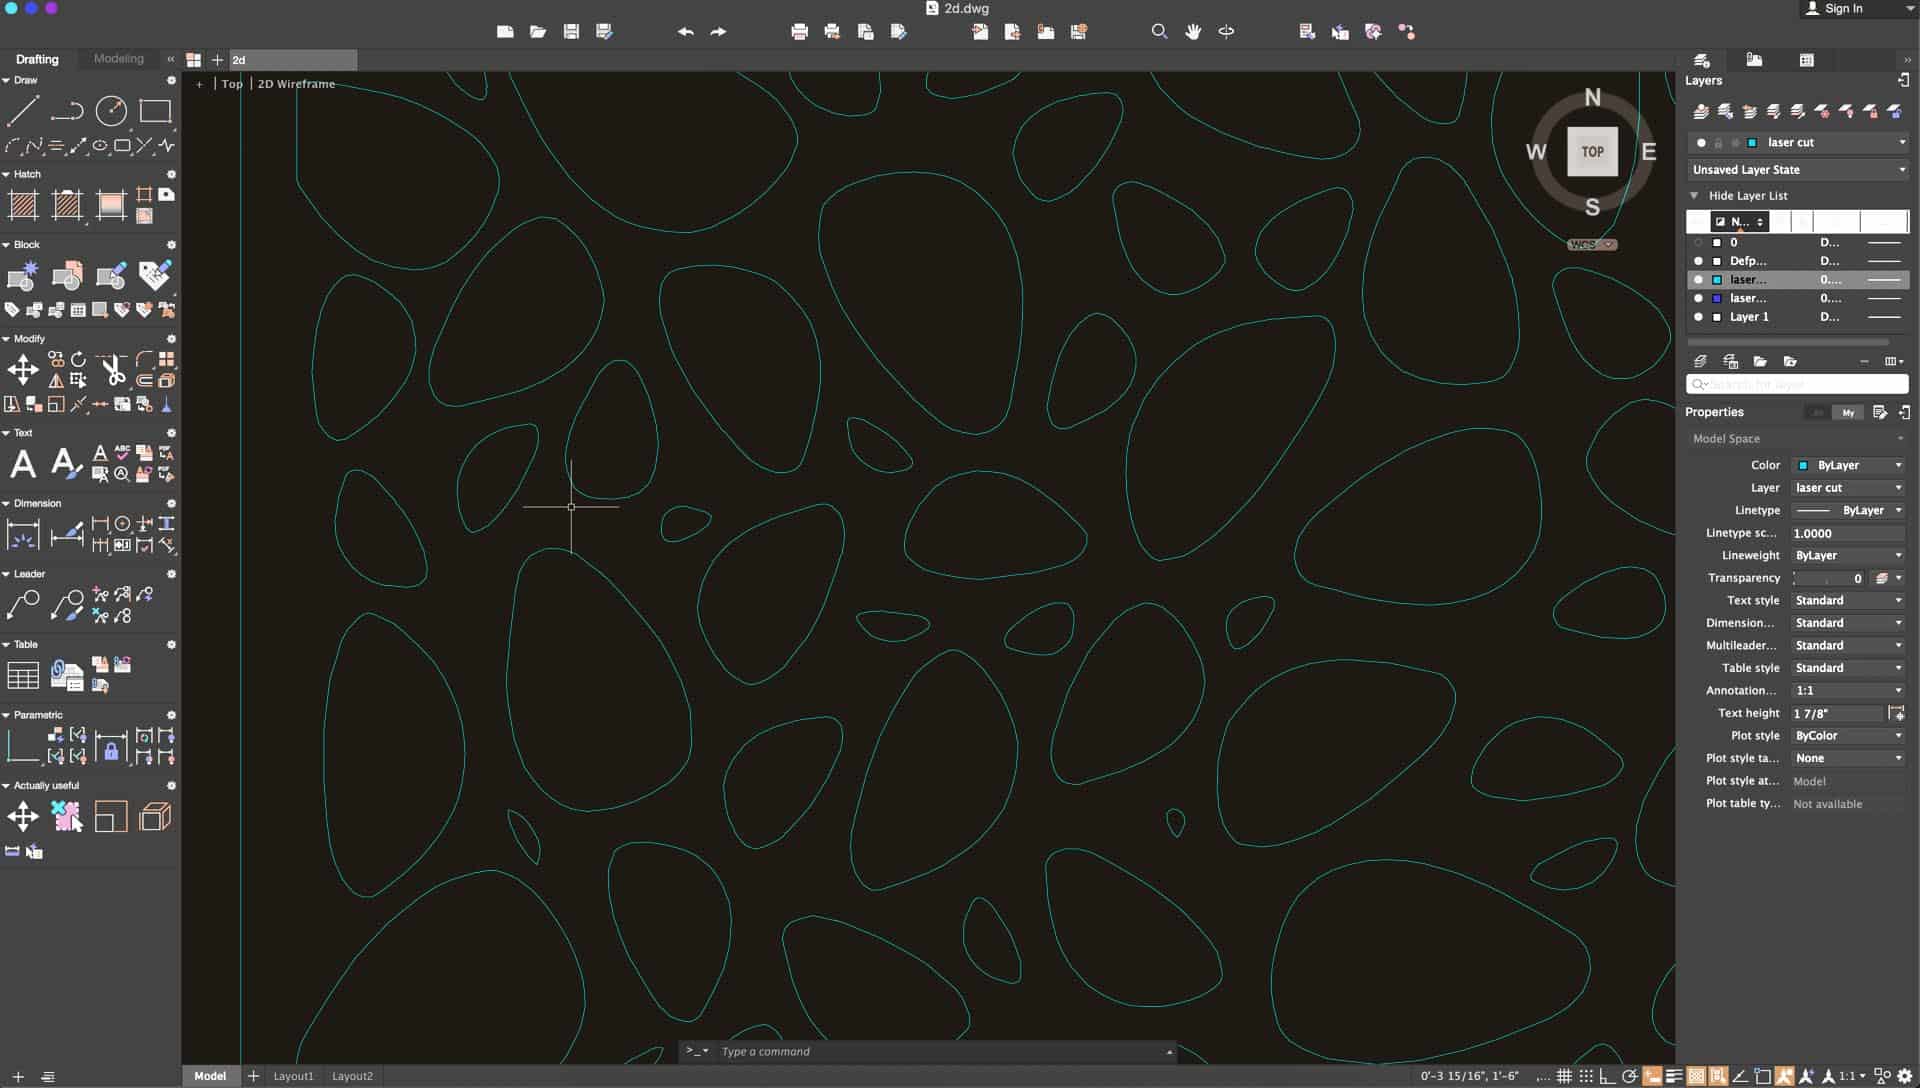Collapse the Hide Layer List section

[x=1694, y=196]
